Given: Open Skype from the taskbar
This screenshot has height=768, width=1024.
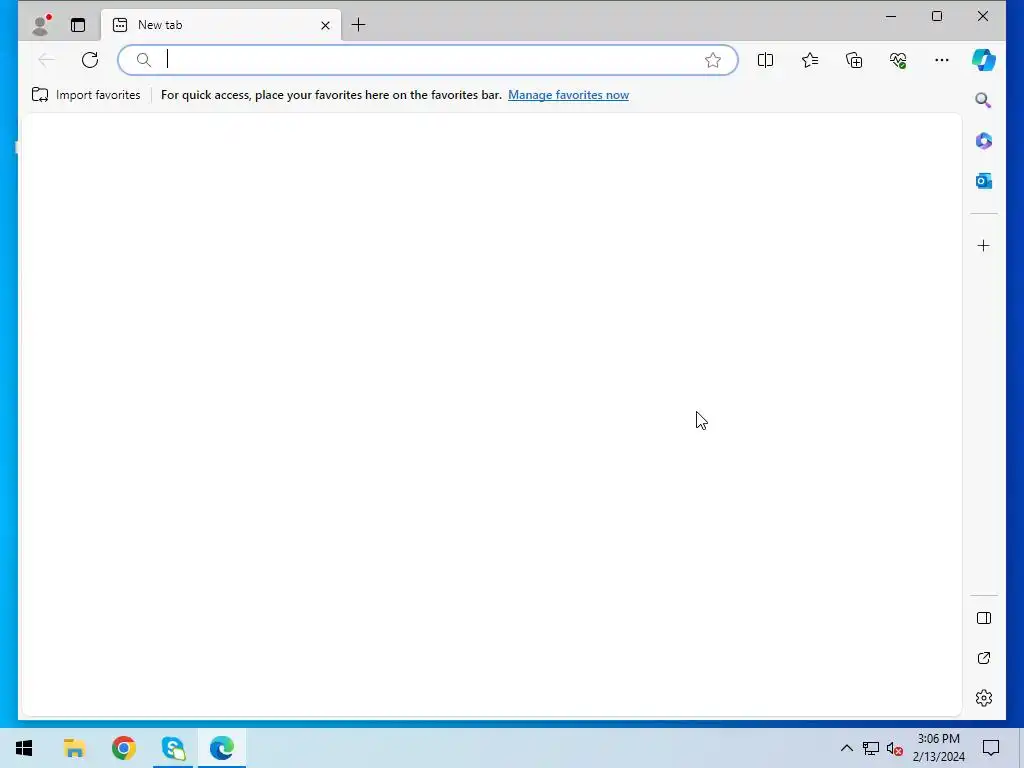Looking at the screenshot, I should coord(173,748).
